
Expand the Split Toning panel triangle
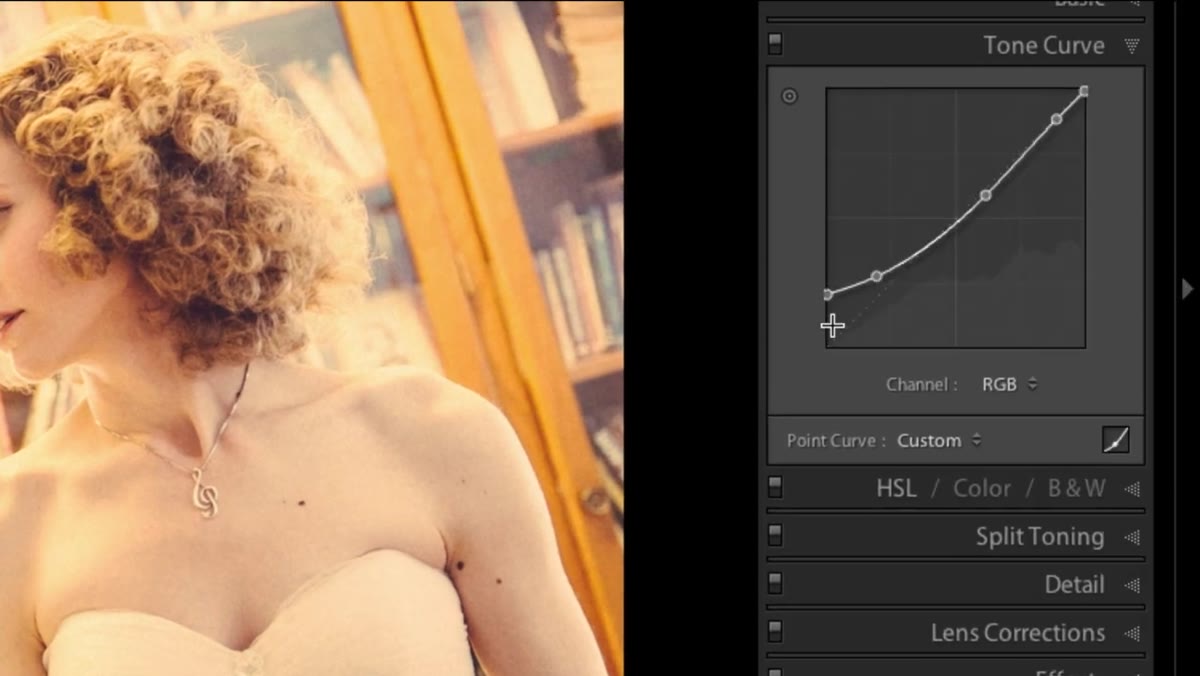click(1132, 537)
